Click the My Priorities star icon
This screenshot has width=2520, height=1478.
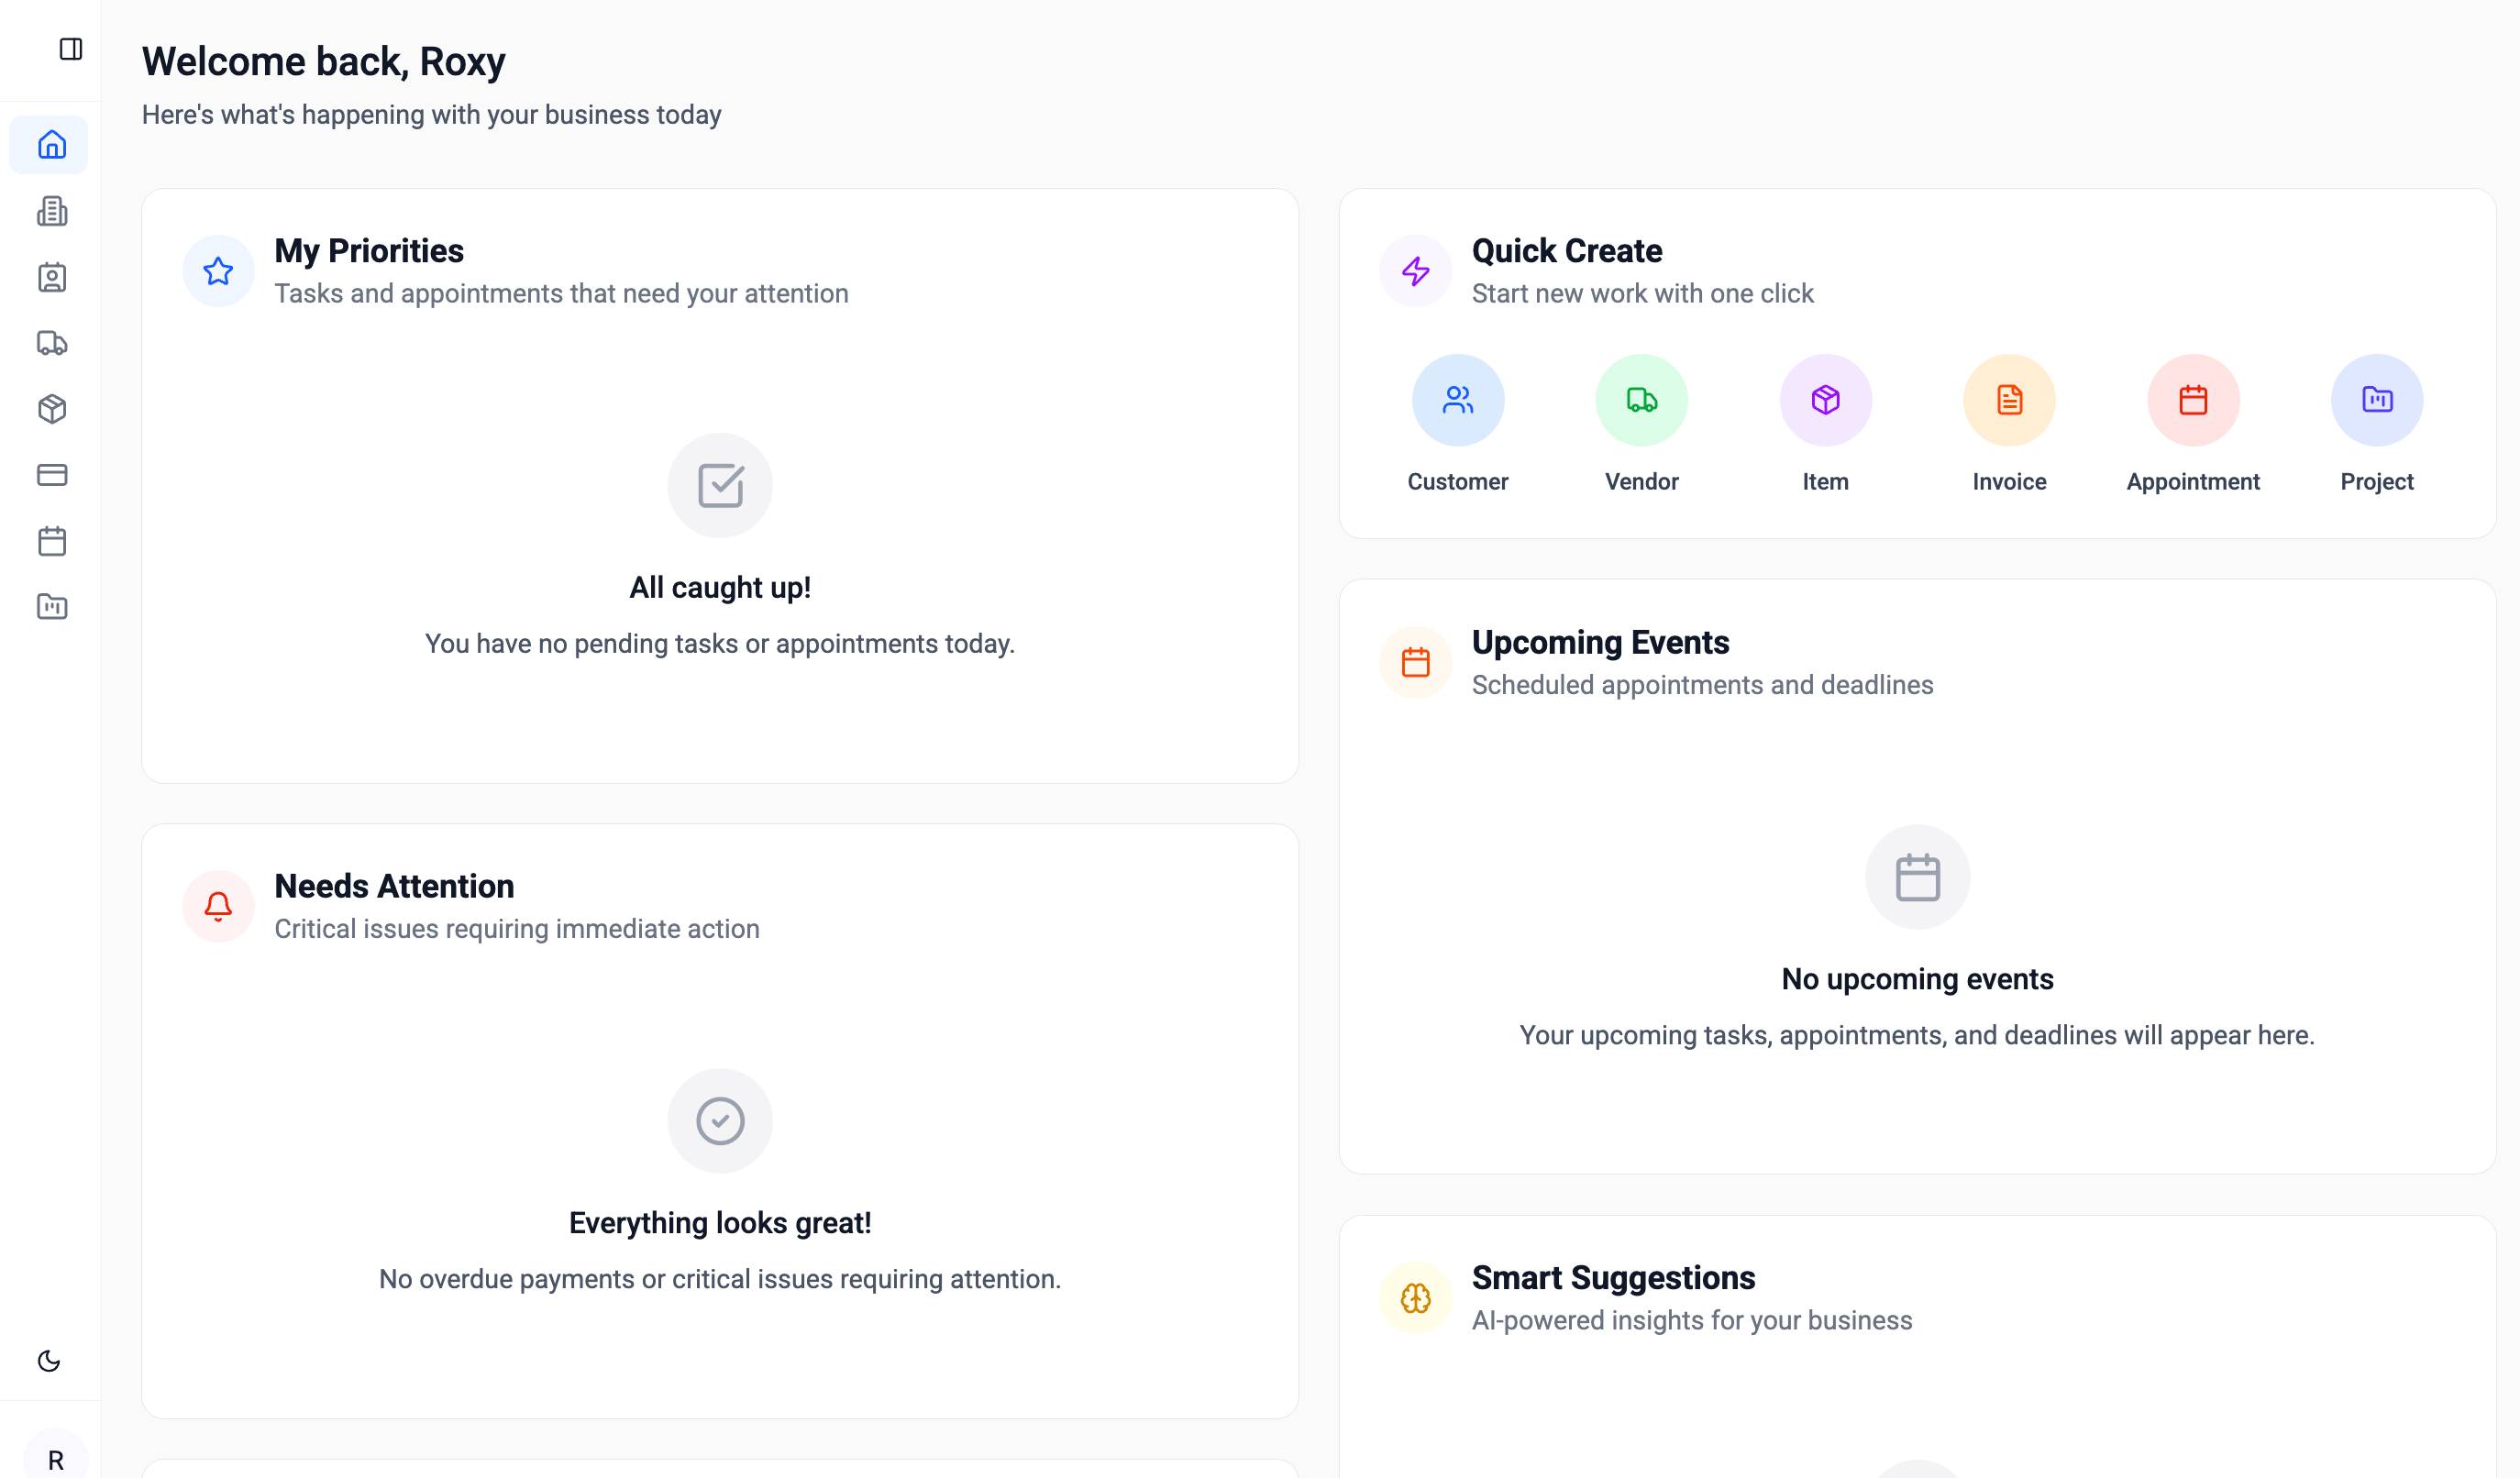[x=217, y=270]
